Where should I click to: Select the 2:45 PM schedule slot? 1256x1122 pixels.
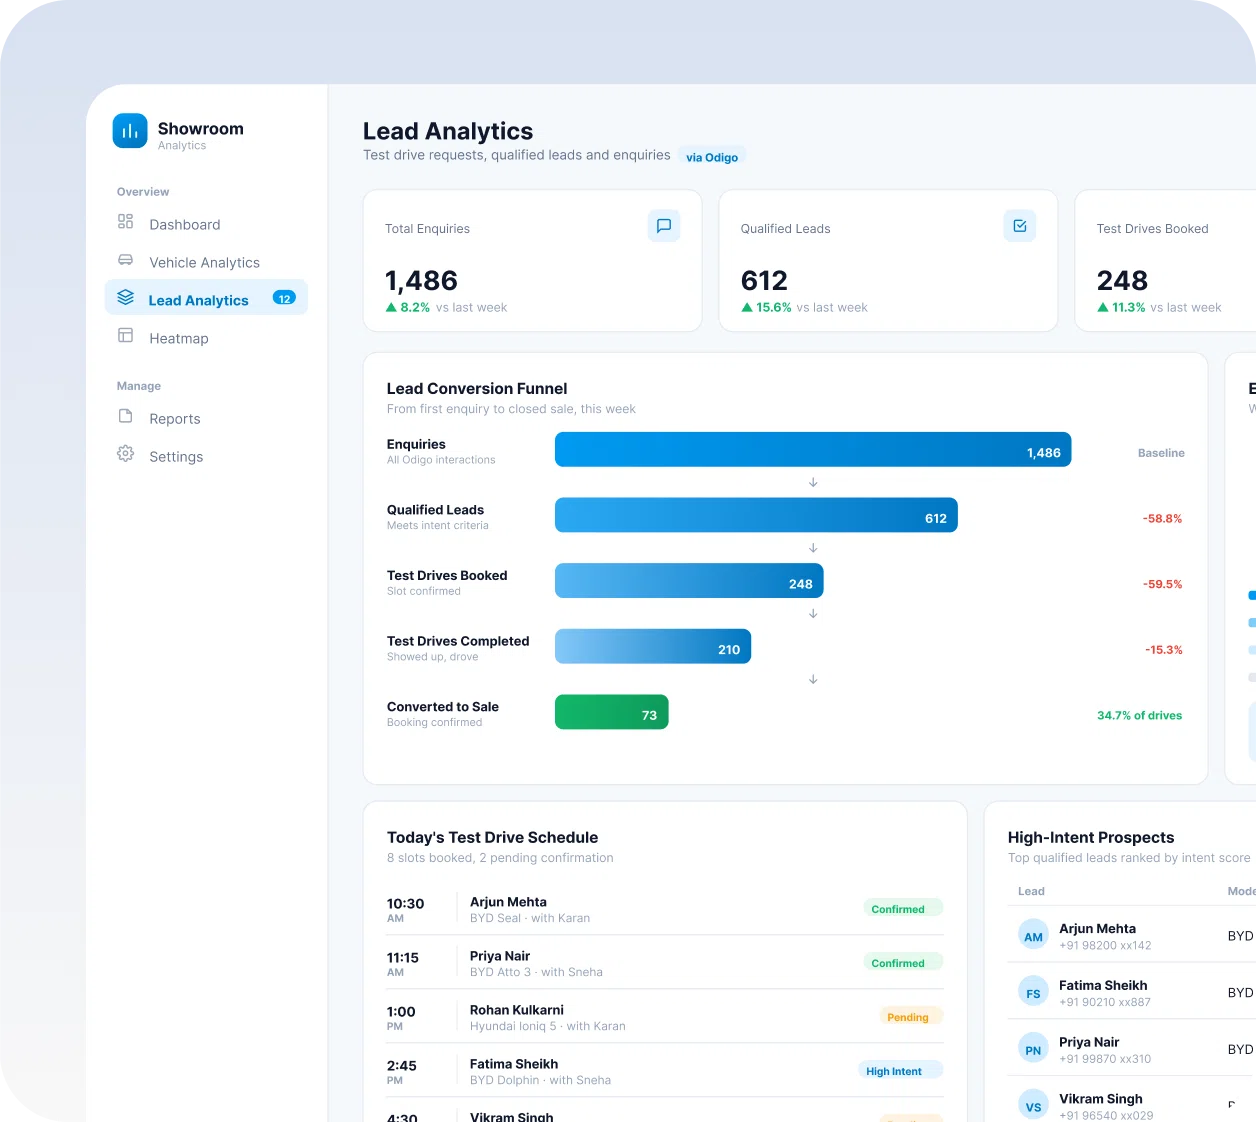(x=665, y=1071)
